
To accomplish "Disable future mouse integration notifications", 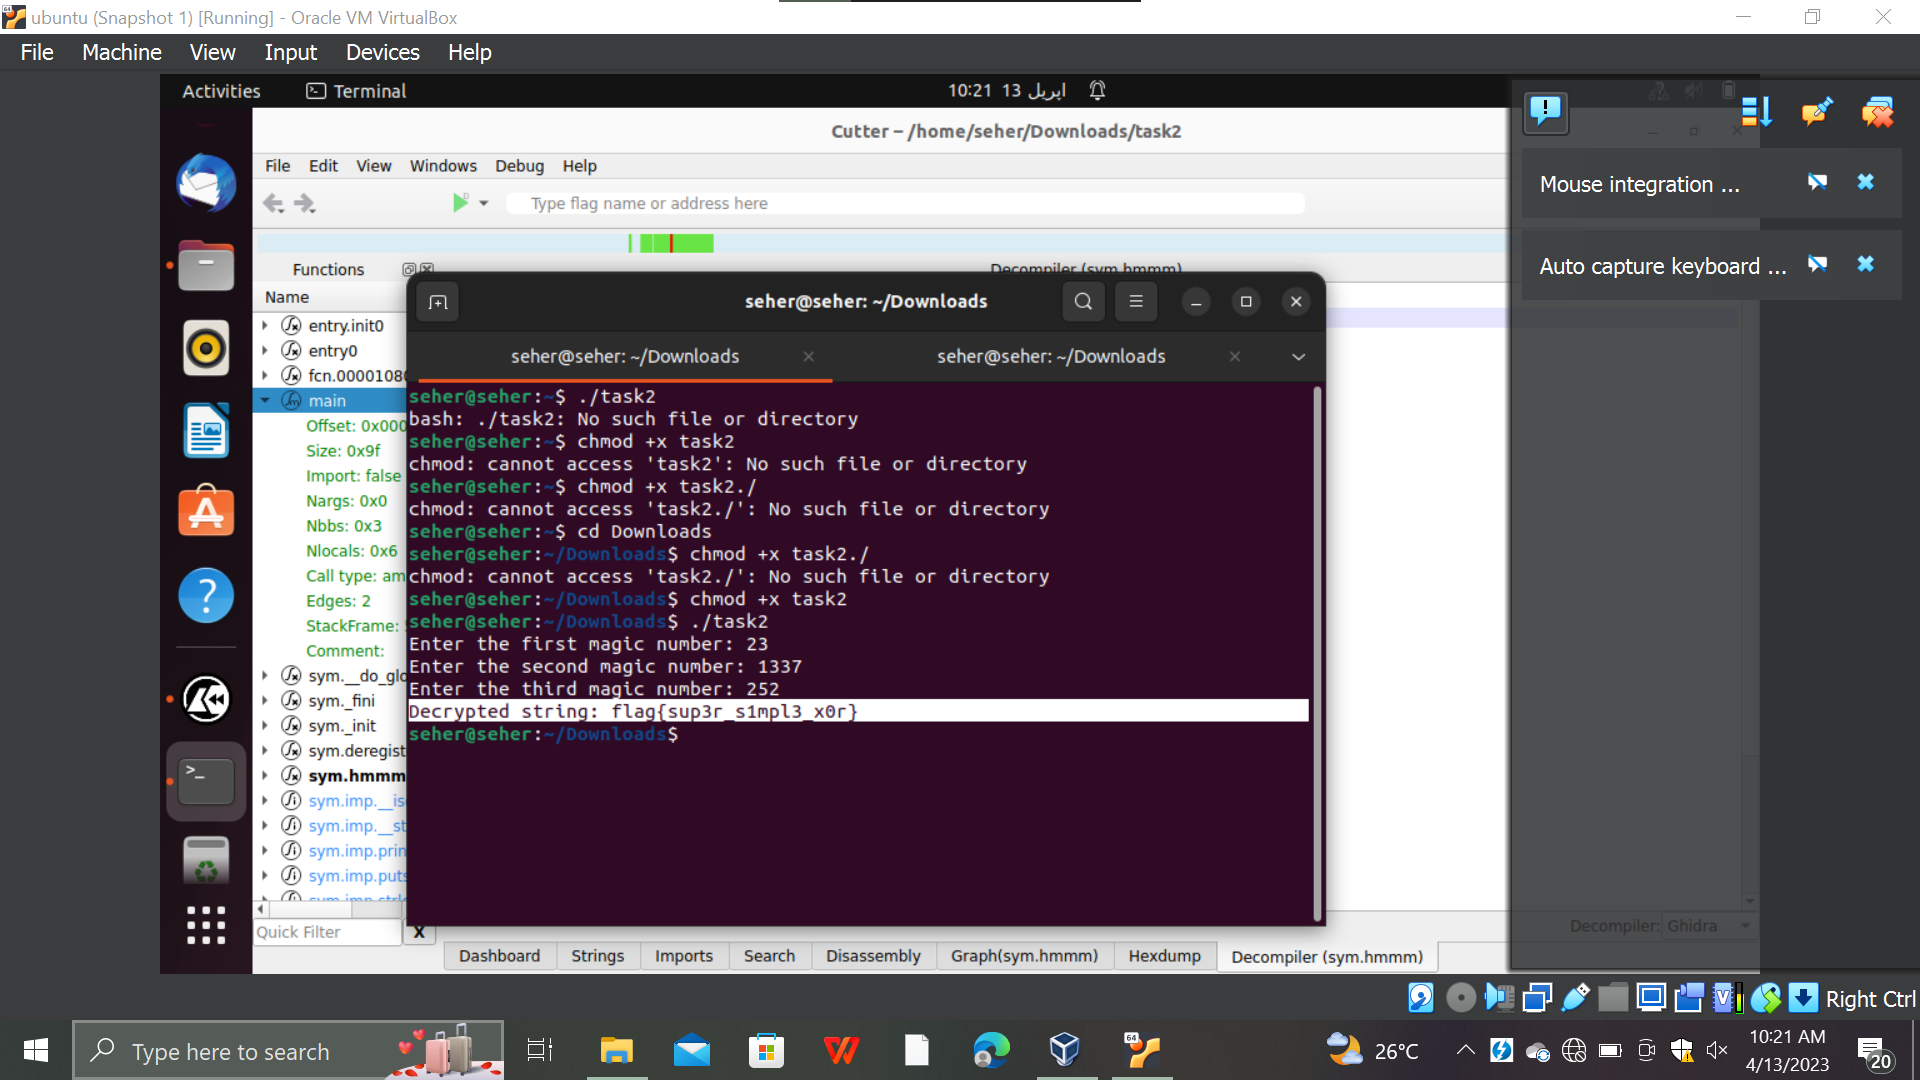I will [x=1817, y=182].
